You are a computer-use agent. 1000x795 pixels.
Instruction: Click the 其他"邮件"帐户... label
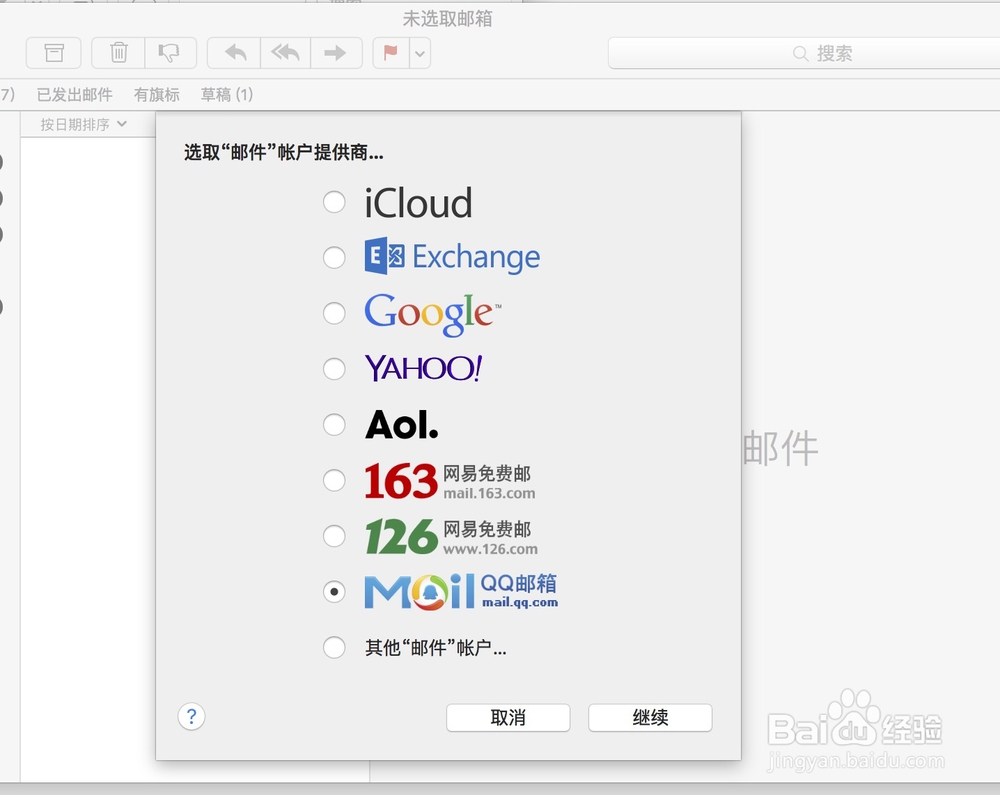pos(436,648)
